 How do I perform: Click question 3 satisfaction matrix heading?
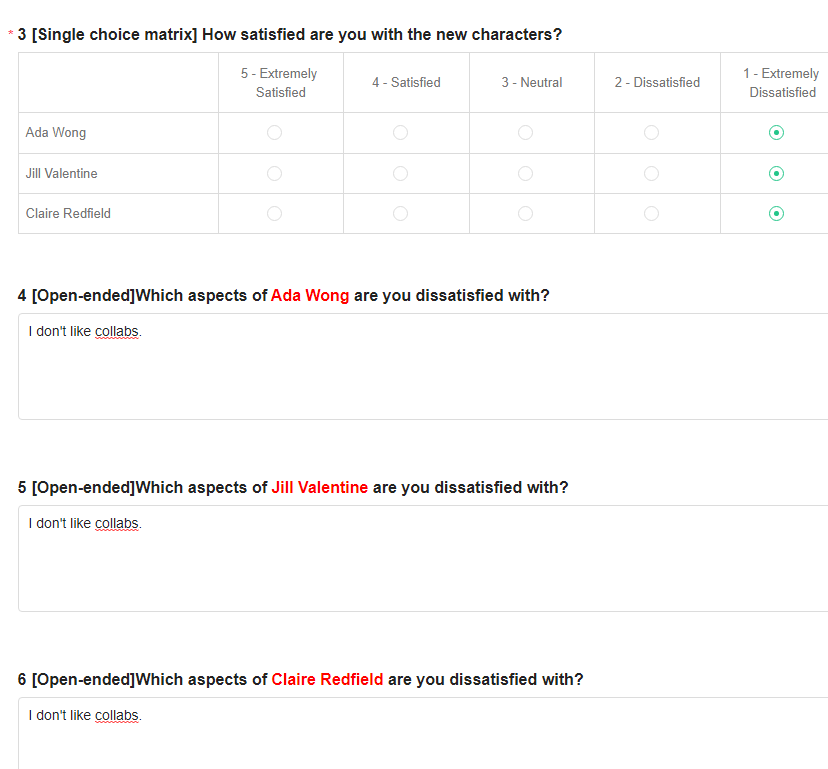coord(290,34)
